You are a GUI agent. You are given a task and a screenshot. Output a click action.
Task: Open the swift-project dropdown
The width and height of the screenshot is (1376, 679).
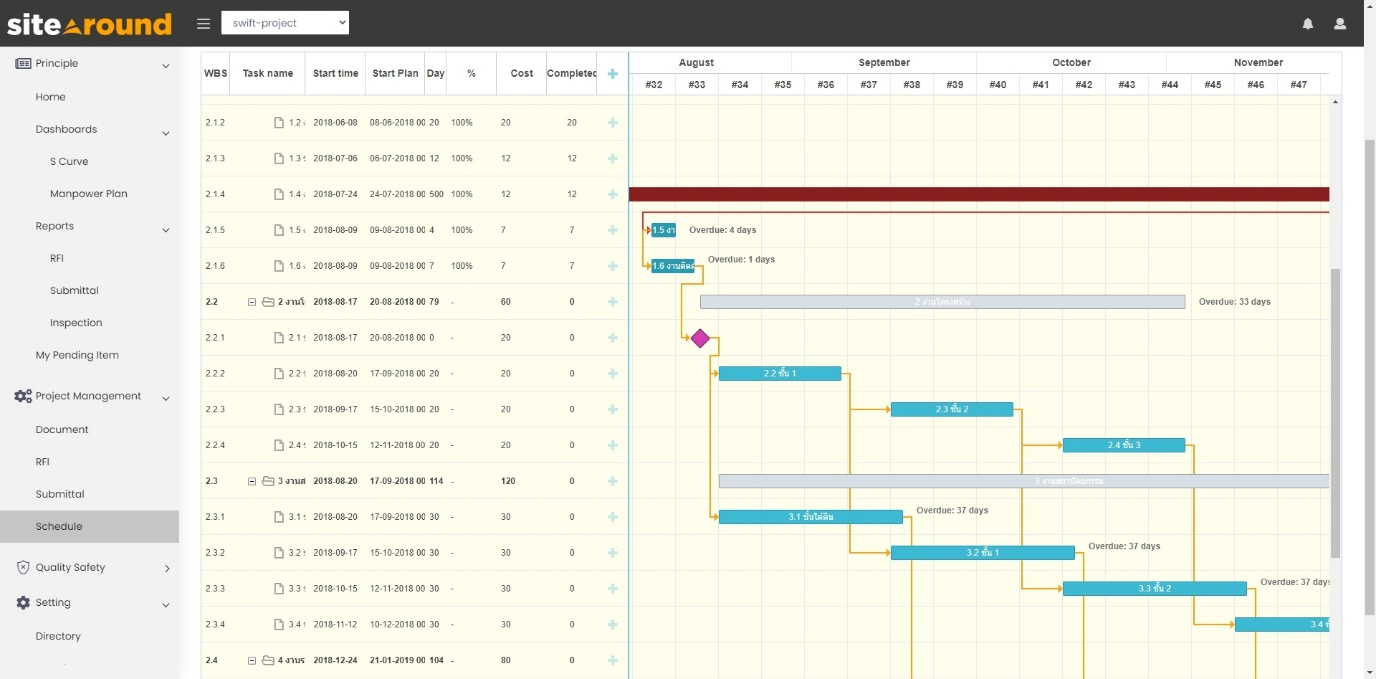285,22
